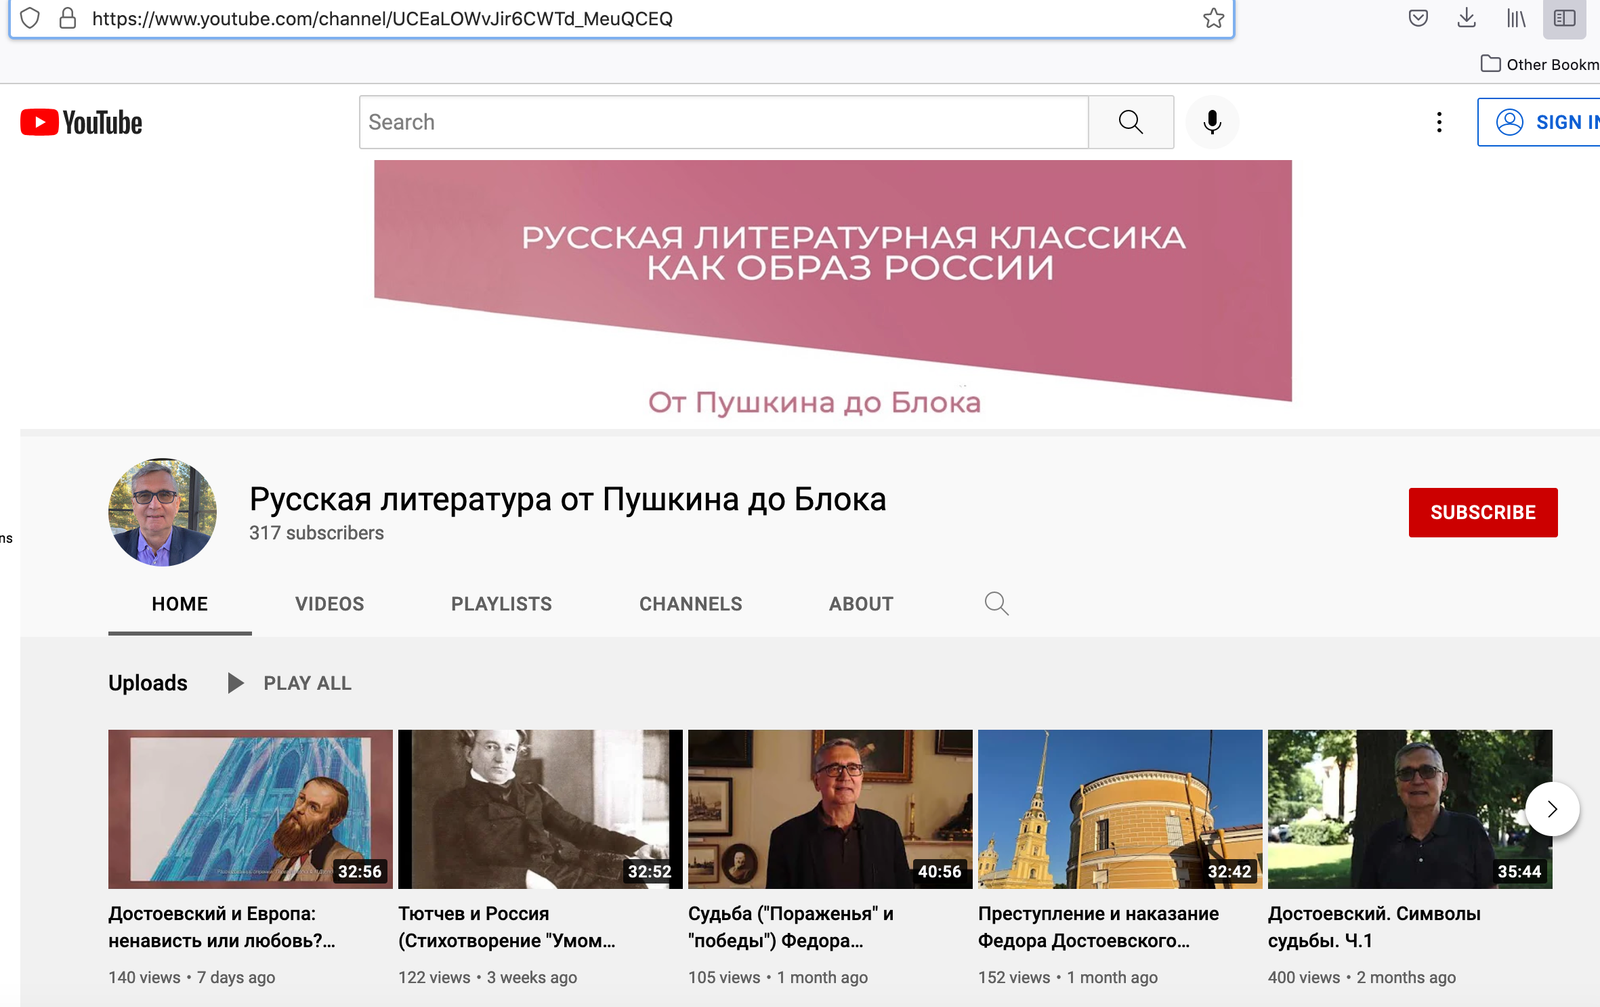
Task: Open the video 'Тютчев и Россия' thumbnail
Action: (x=540, y=808)
